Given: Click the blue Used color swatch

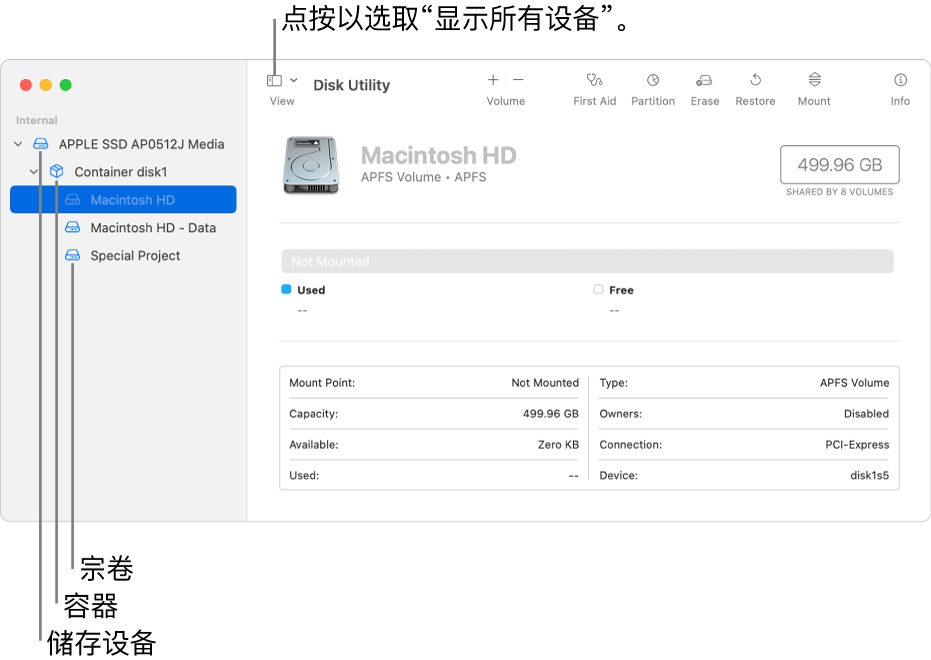Looking at the screenshot, I should [286, 289].
